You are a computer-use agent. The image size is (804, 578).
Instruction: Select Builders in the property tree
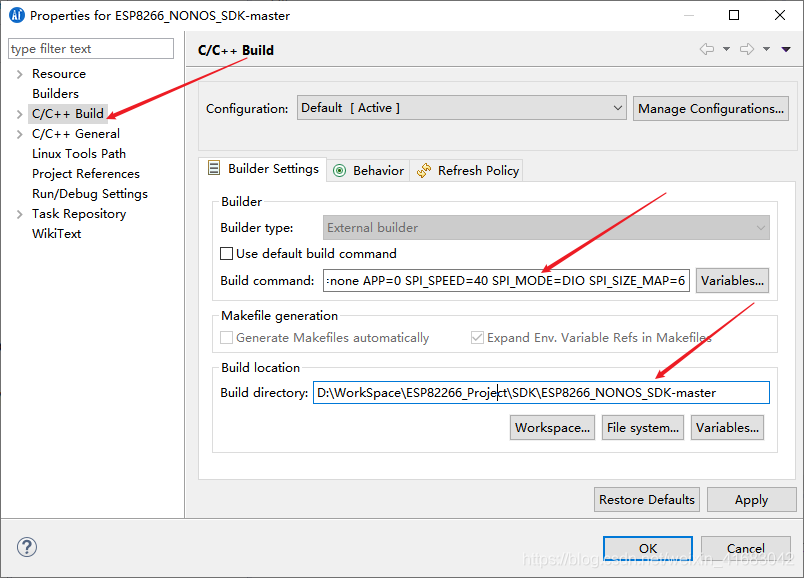[55, 94]
